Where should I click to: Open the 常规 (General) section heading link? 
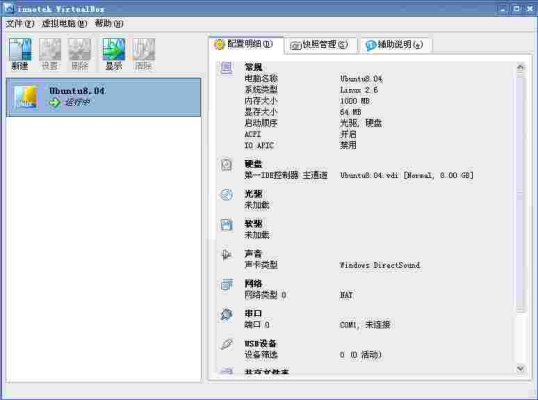[253, 67]
